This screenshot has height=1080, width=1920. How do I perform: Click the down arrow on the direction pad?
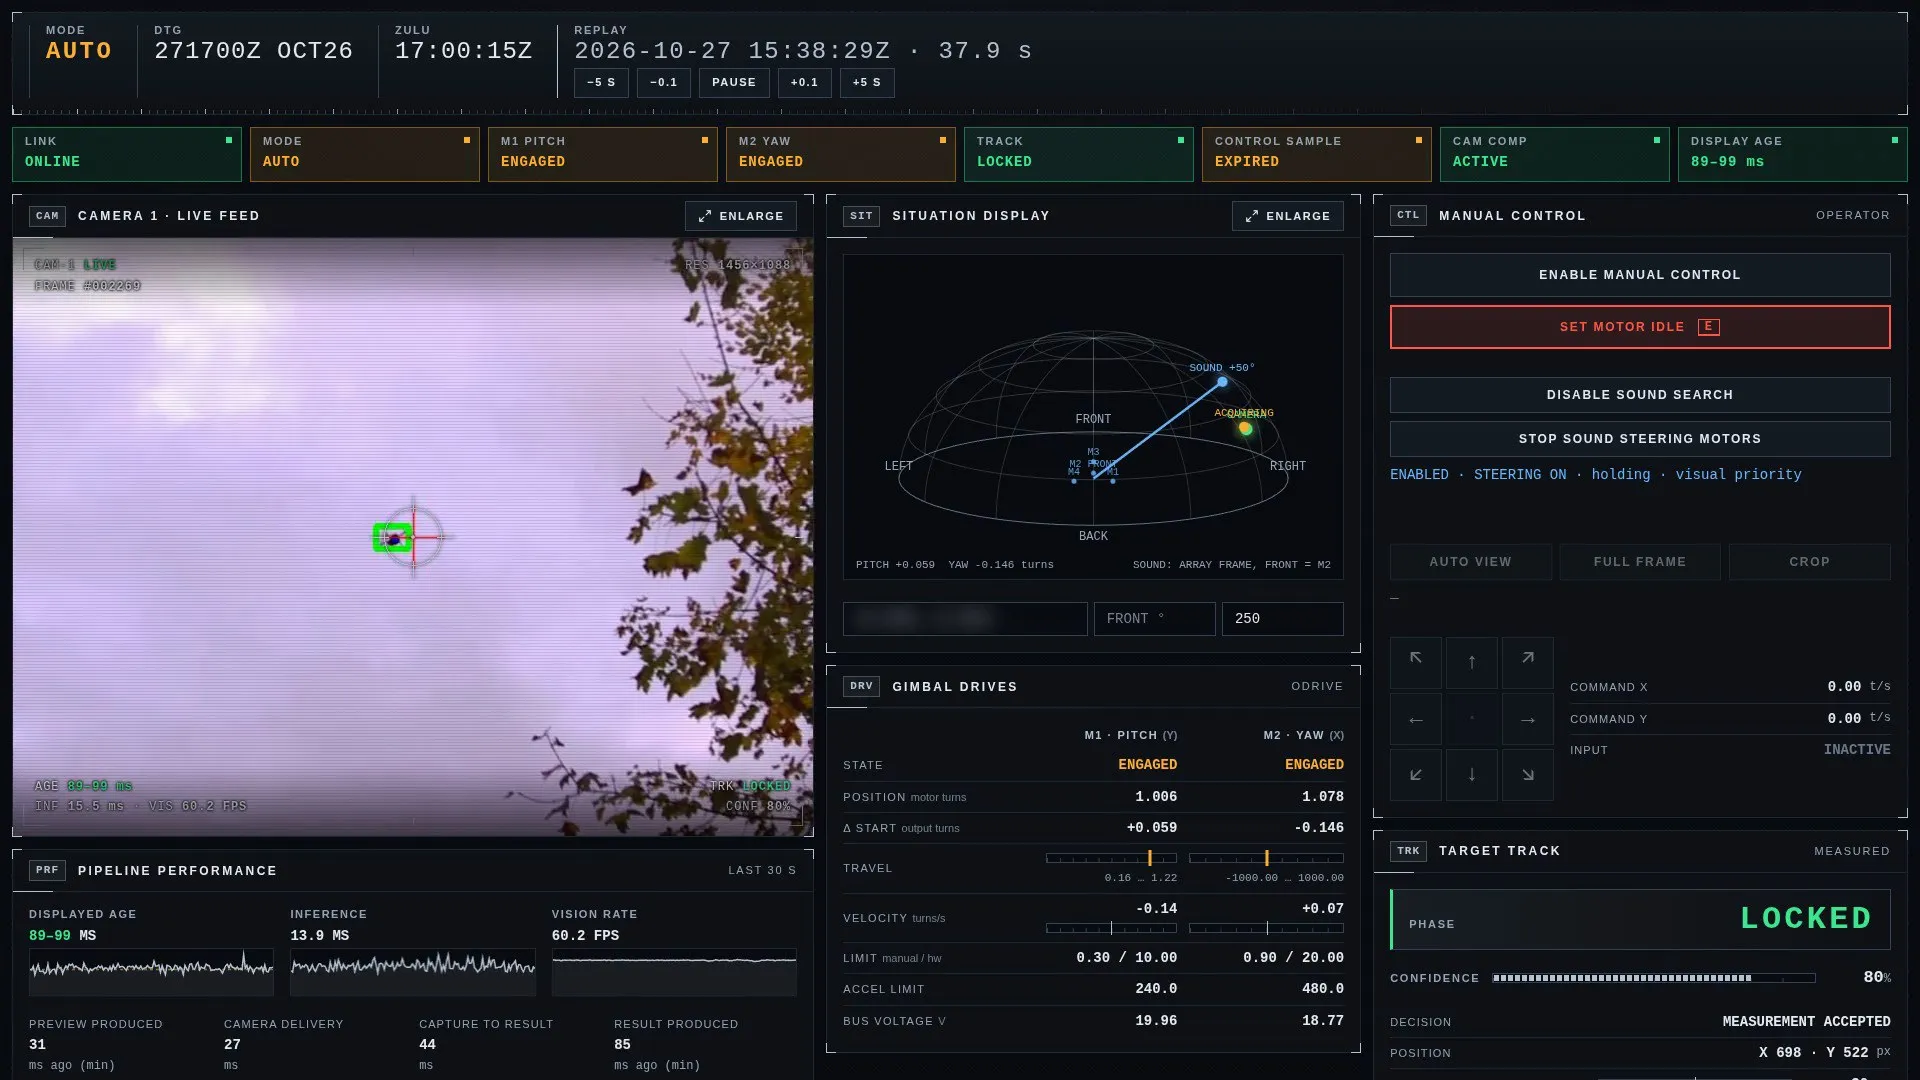point(1472,775)
